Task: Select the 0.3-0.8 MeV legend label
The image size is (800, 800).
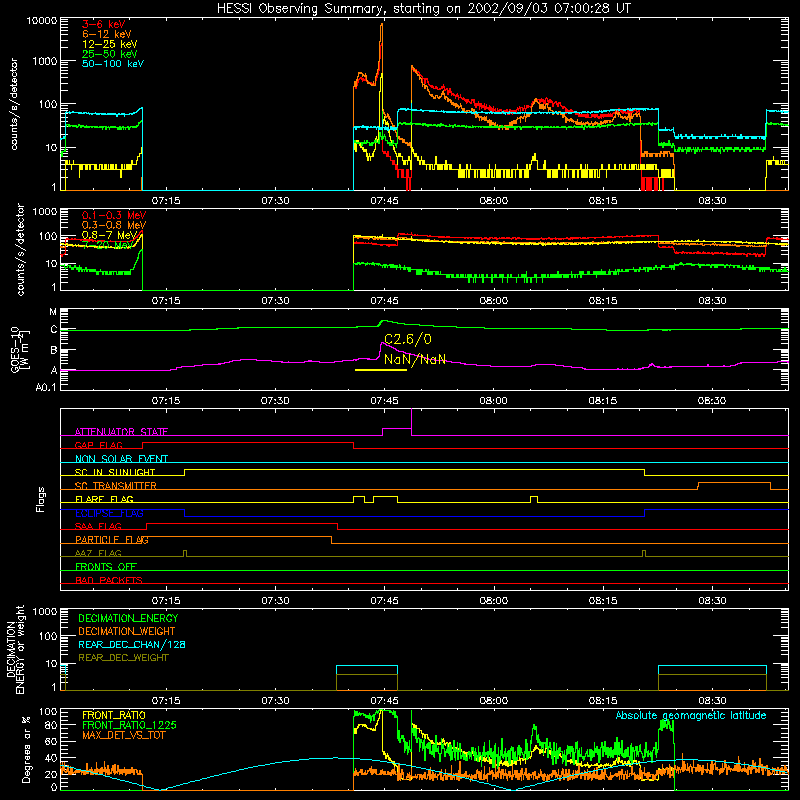Action: tap(114, 225)
